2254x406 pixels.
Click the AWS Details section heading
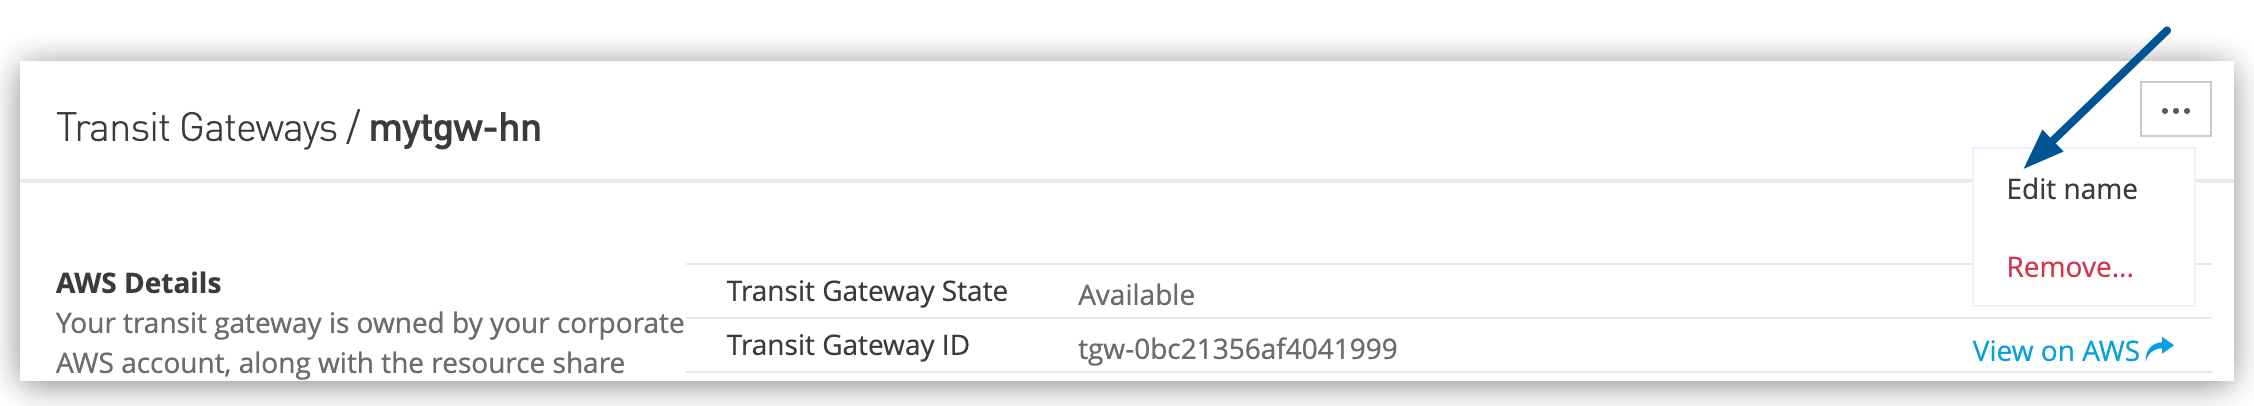(x=138, y=283)
